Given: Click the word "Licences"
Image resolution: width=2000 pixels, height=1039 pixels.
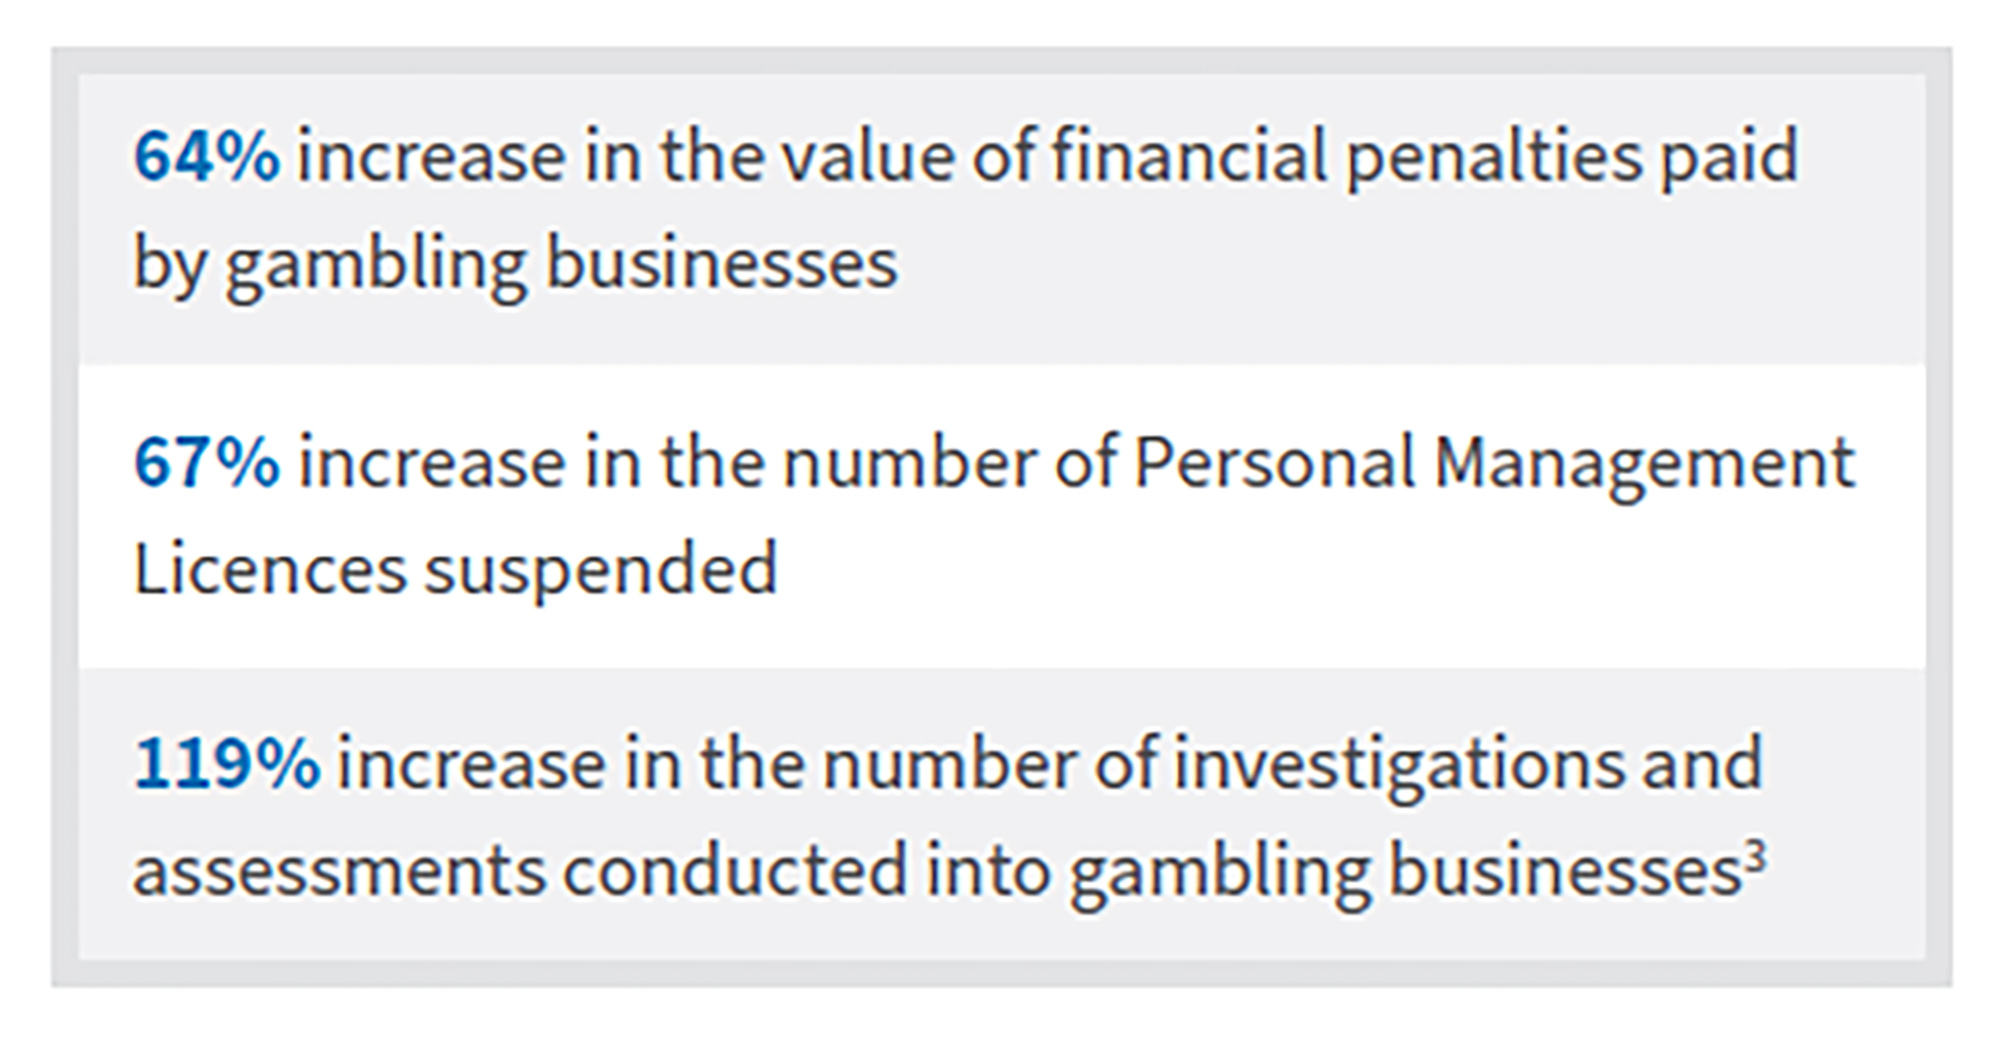Looking at the screenshot, I should 270,570.
